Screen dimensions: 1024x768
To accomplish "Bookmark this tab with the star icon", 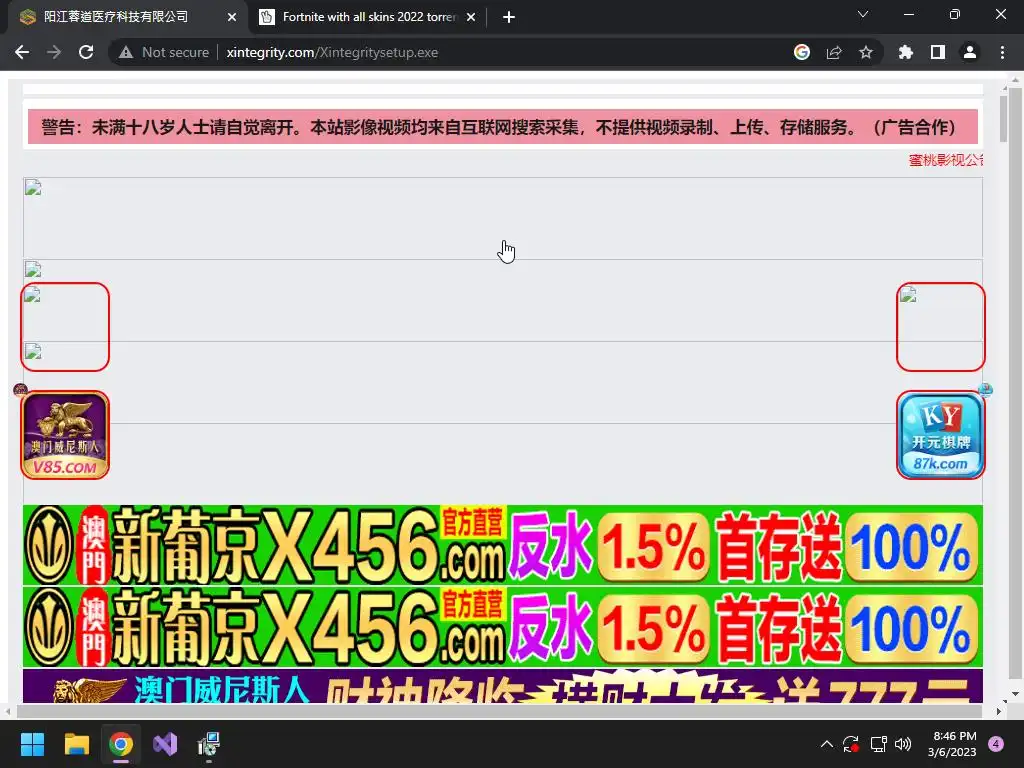I will pos(866,52).
